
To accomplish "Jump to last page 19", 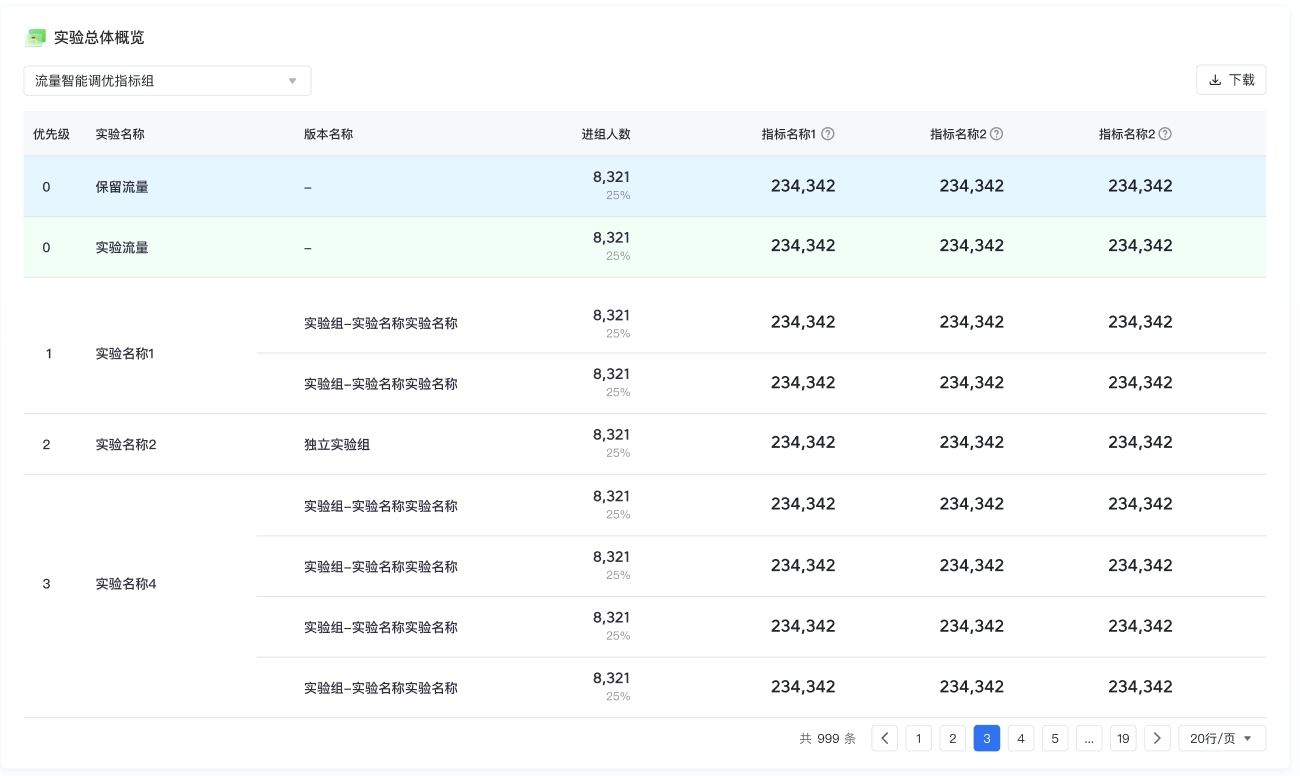I will point(1123,738).
